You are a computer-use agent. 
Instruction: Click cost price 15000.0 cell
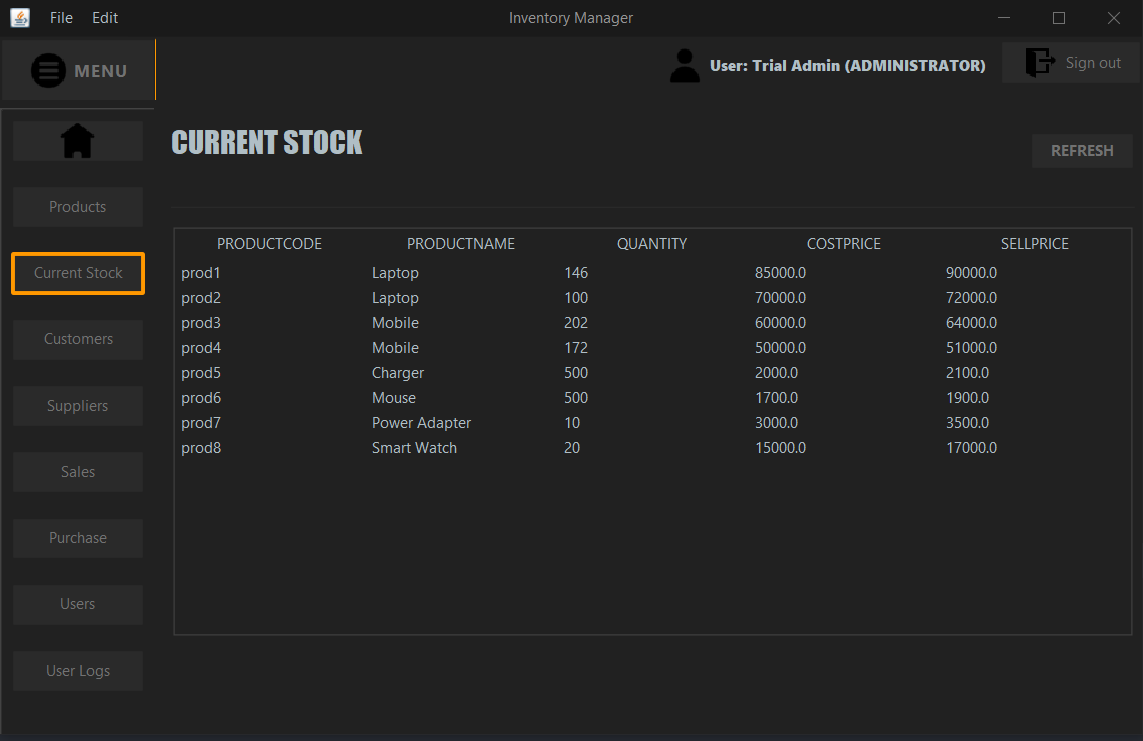click(843, 448)
